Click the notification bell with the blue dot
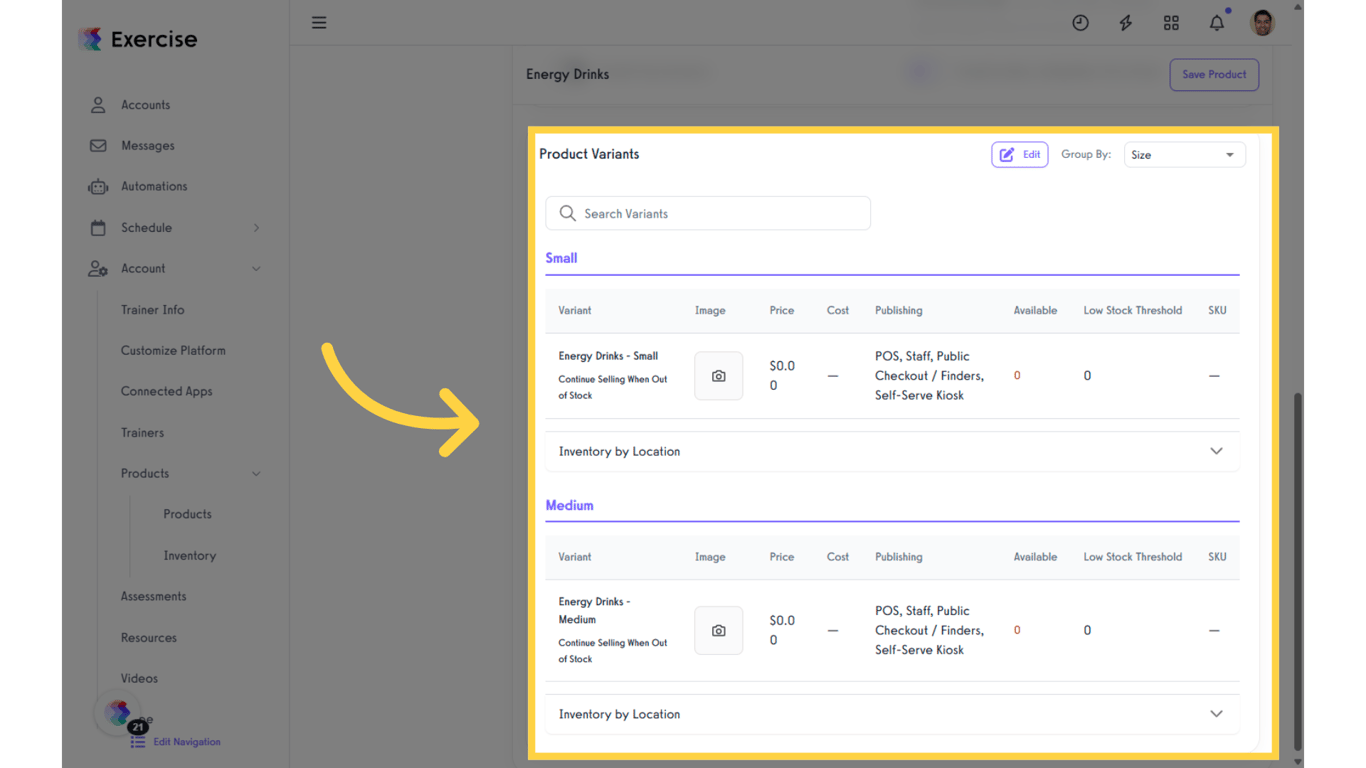Screen dimensions: 1366x768 [x=1216, y=22]
